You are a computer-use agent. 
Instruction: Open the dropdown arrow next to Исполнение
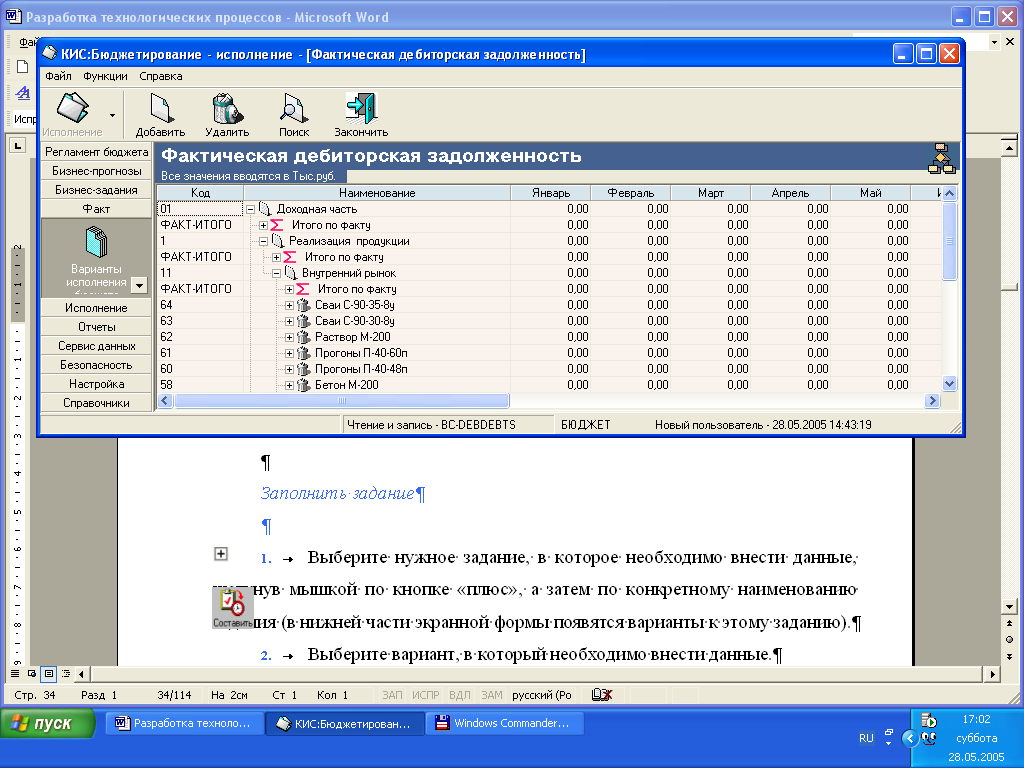tap(112, 116)
